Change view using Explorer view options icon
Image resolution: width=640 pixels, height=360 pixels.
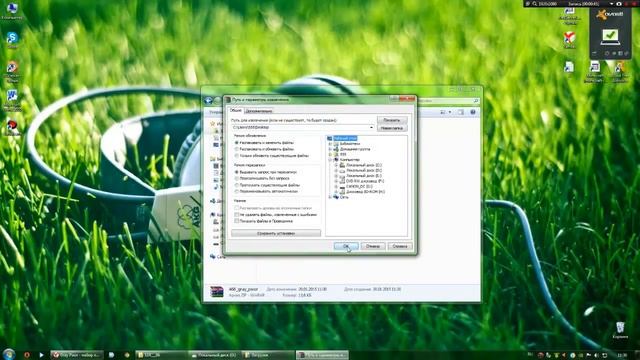click(443, 112)
